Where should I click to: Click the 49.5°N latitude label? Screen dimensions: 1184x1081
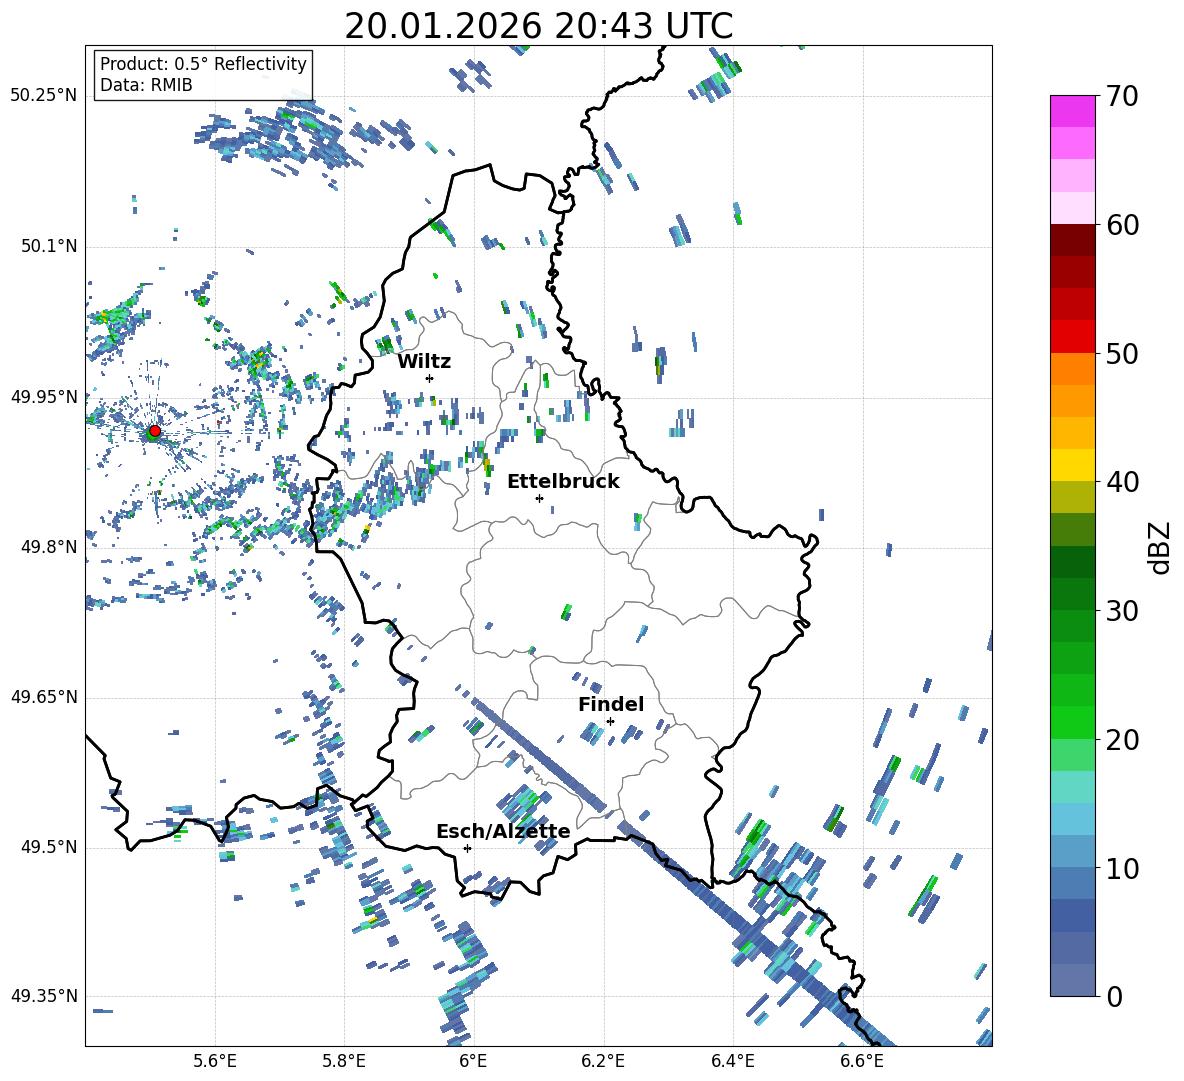tap(48, 847)
